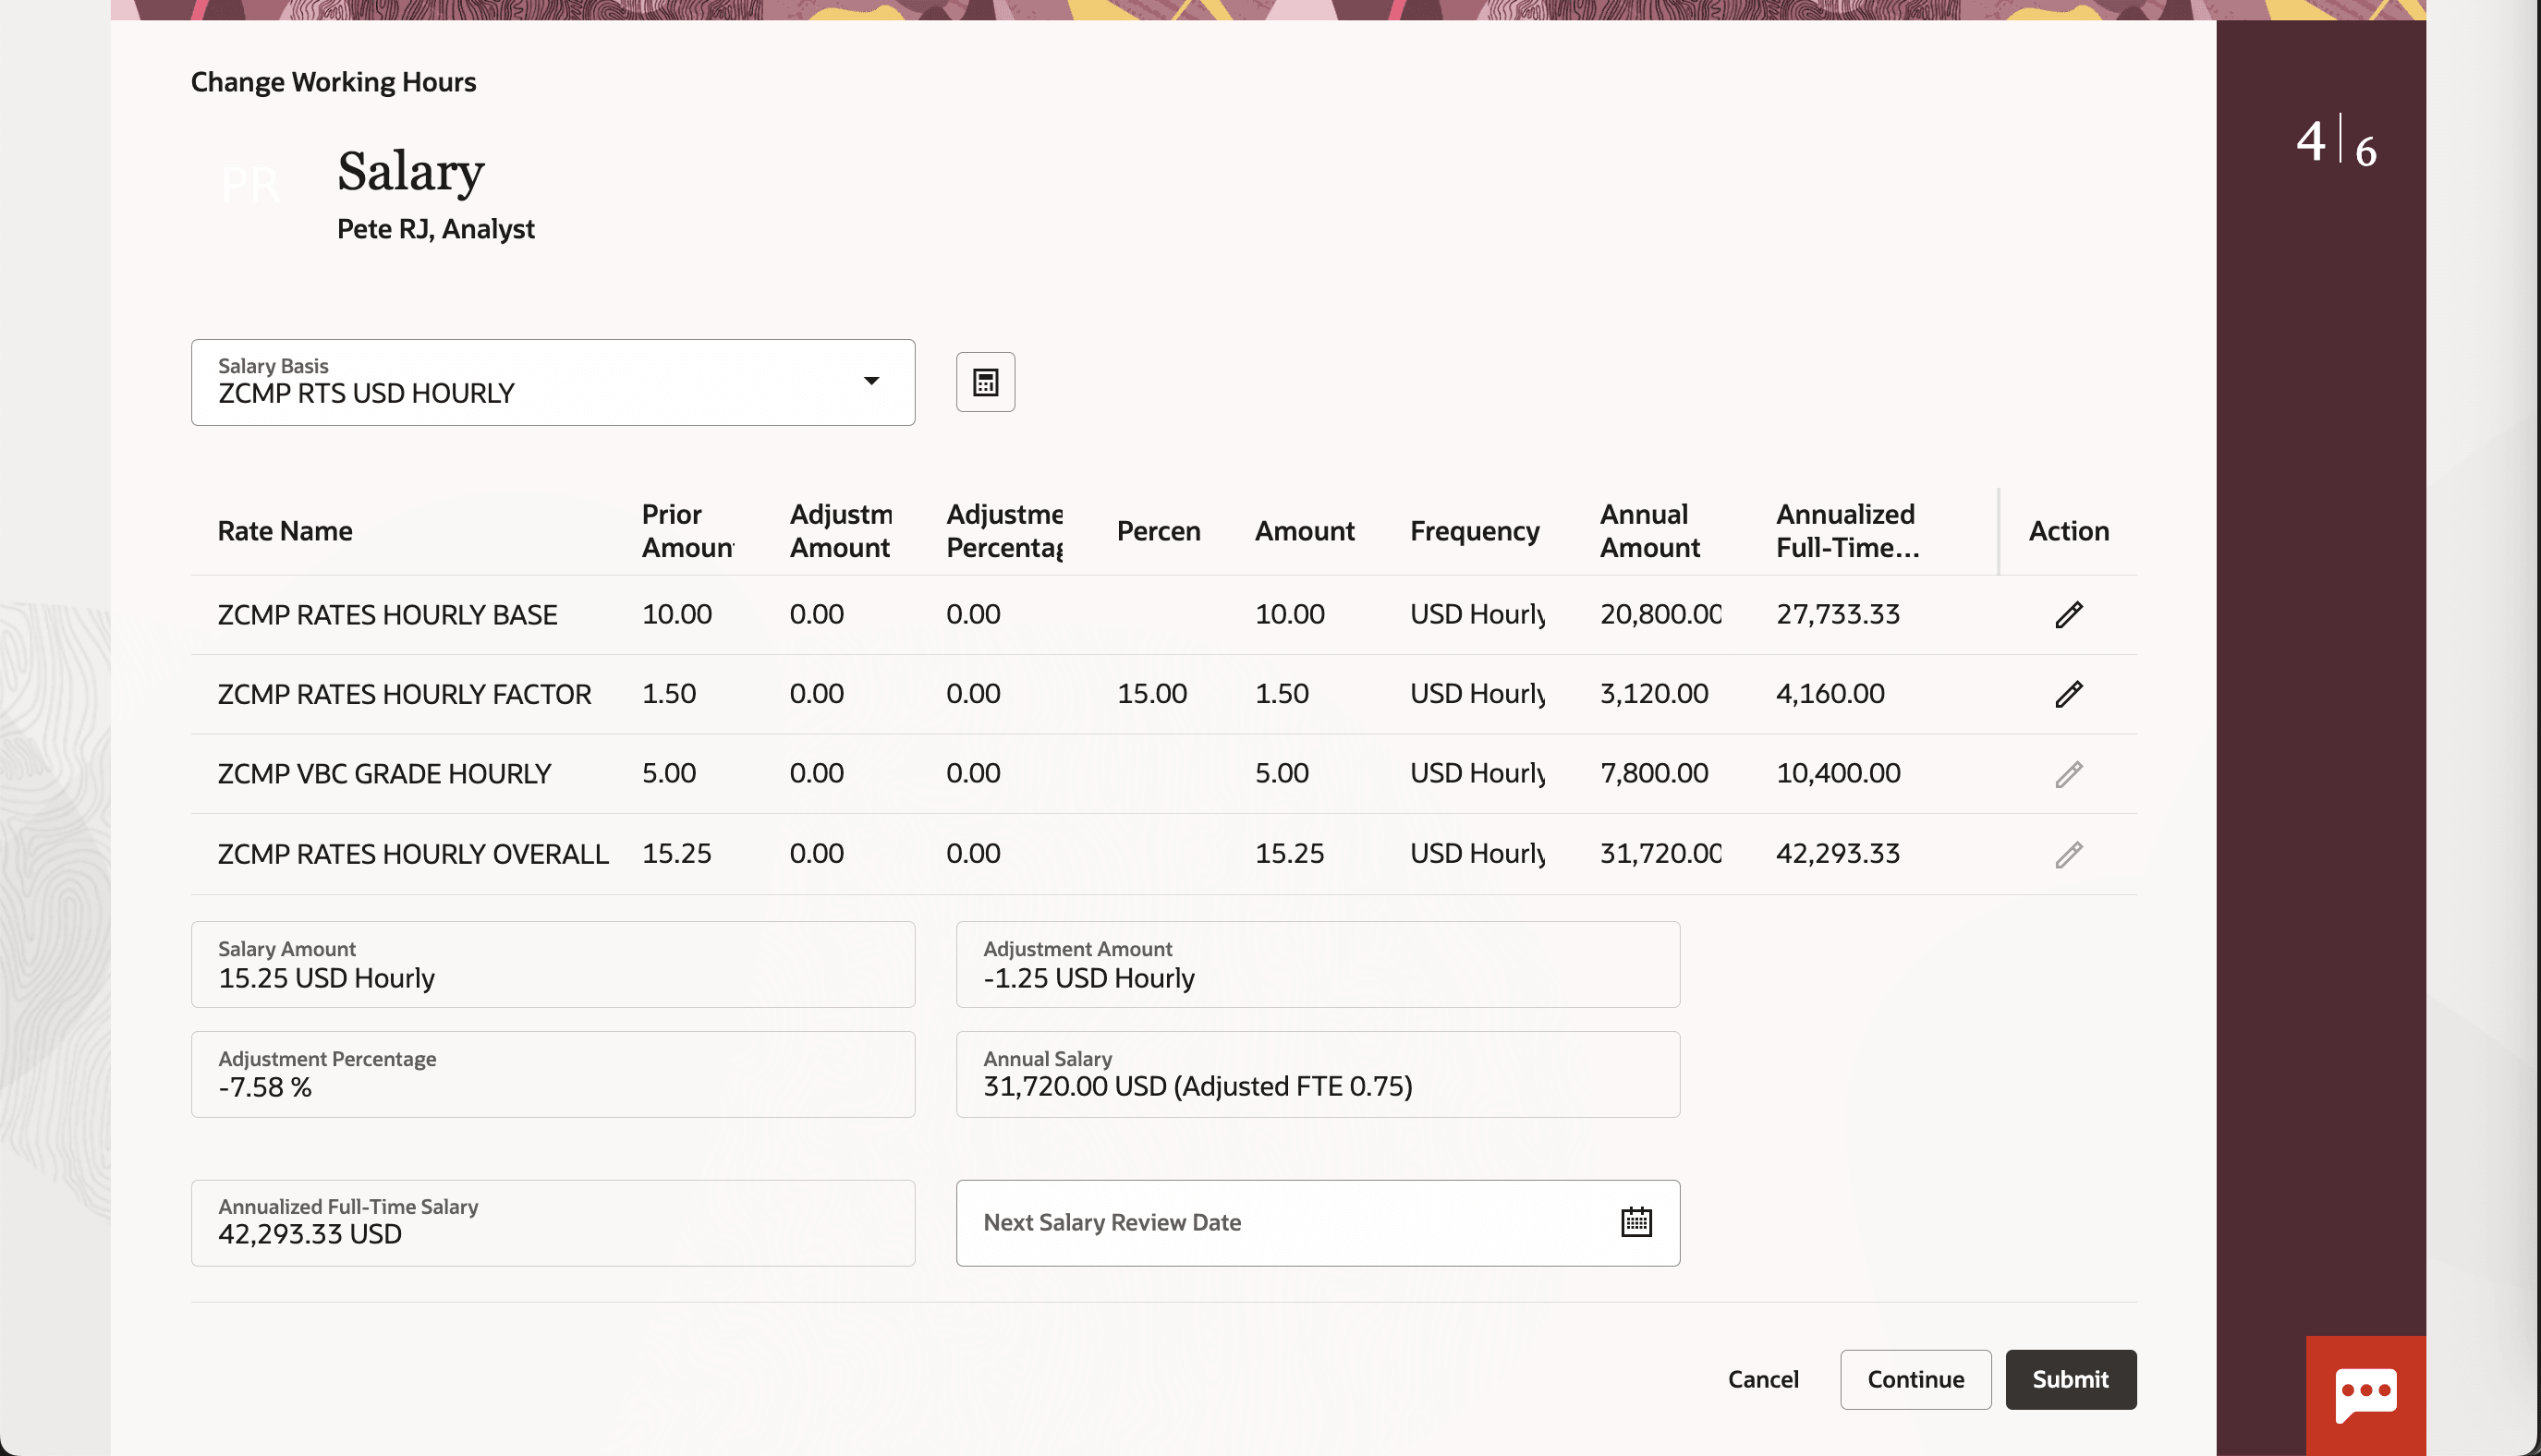
Task: Click the Submit button
Action: pyautogui.click(x=2070, y=1379)
